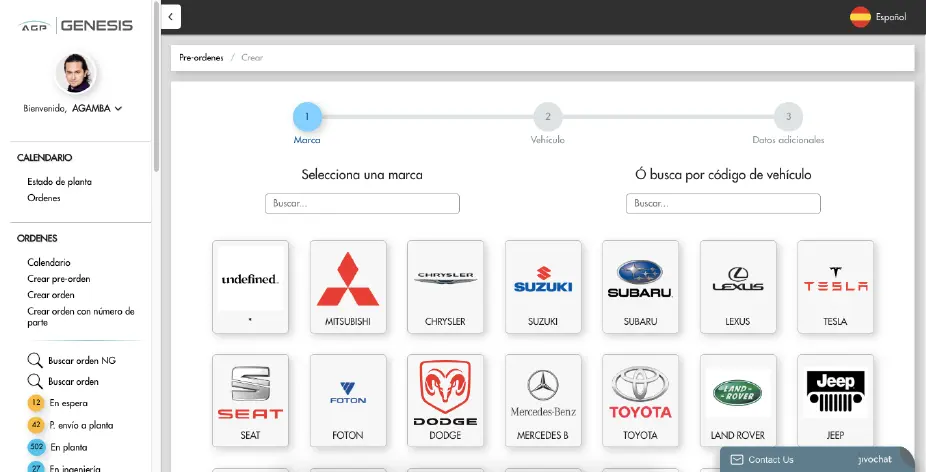Image resolution: width=926 pixels, height=472 pixels.
Task: Choose the Toyota brand logo
Action: pyautogui.click(x=640, y=393)
